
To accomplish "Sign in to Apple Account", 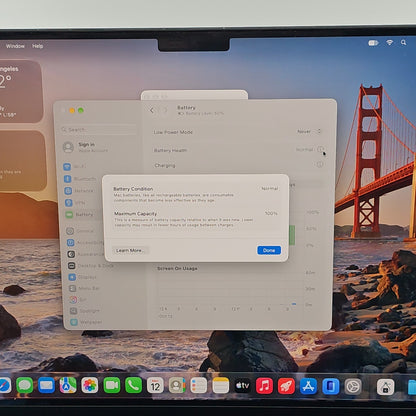I will [x=86, y=147].
